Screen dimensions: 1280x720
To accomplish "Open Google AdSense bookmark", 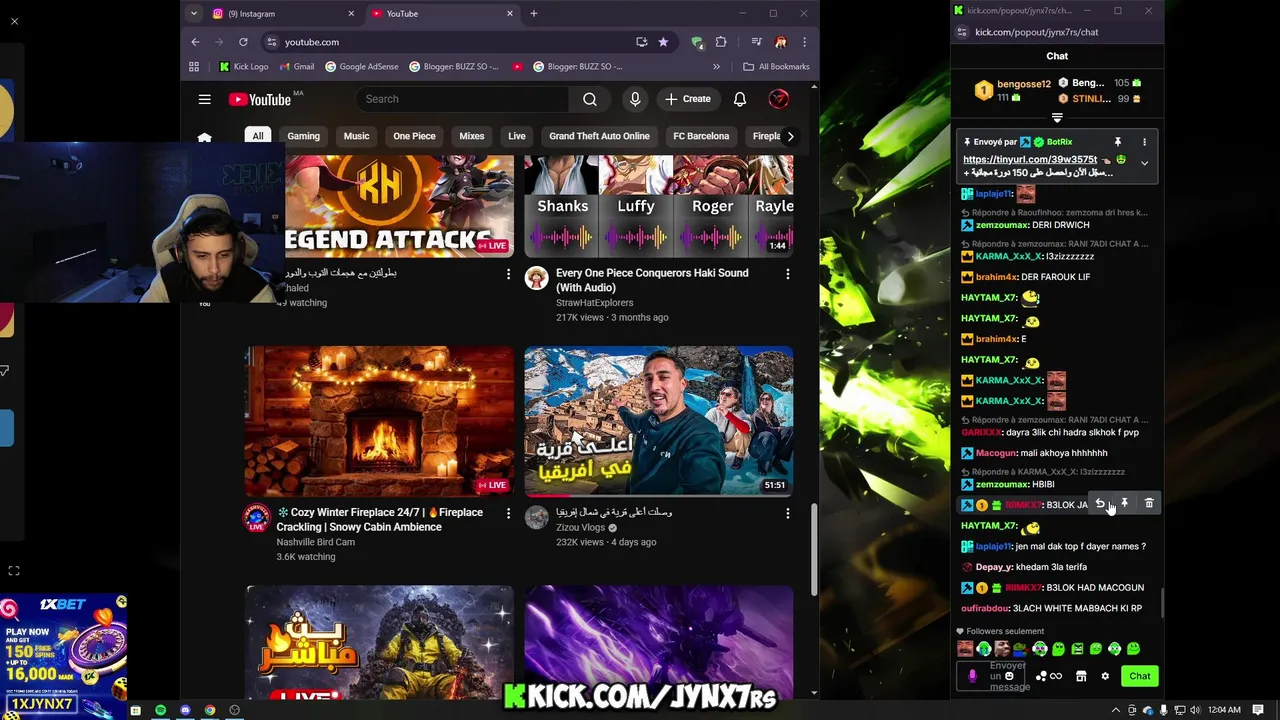I will 362,67.
